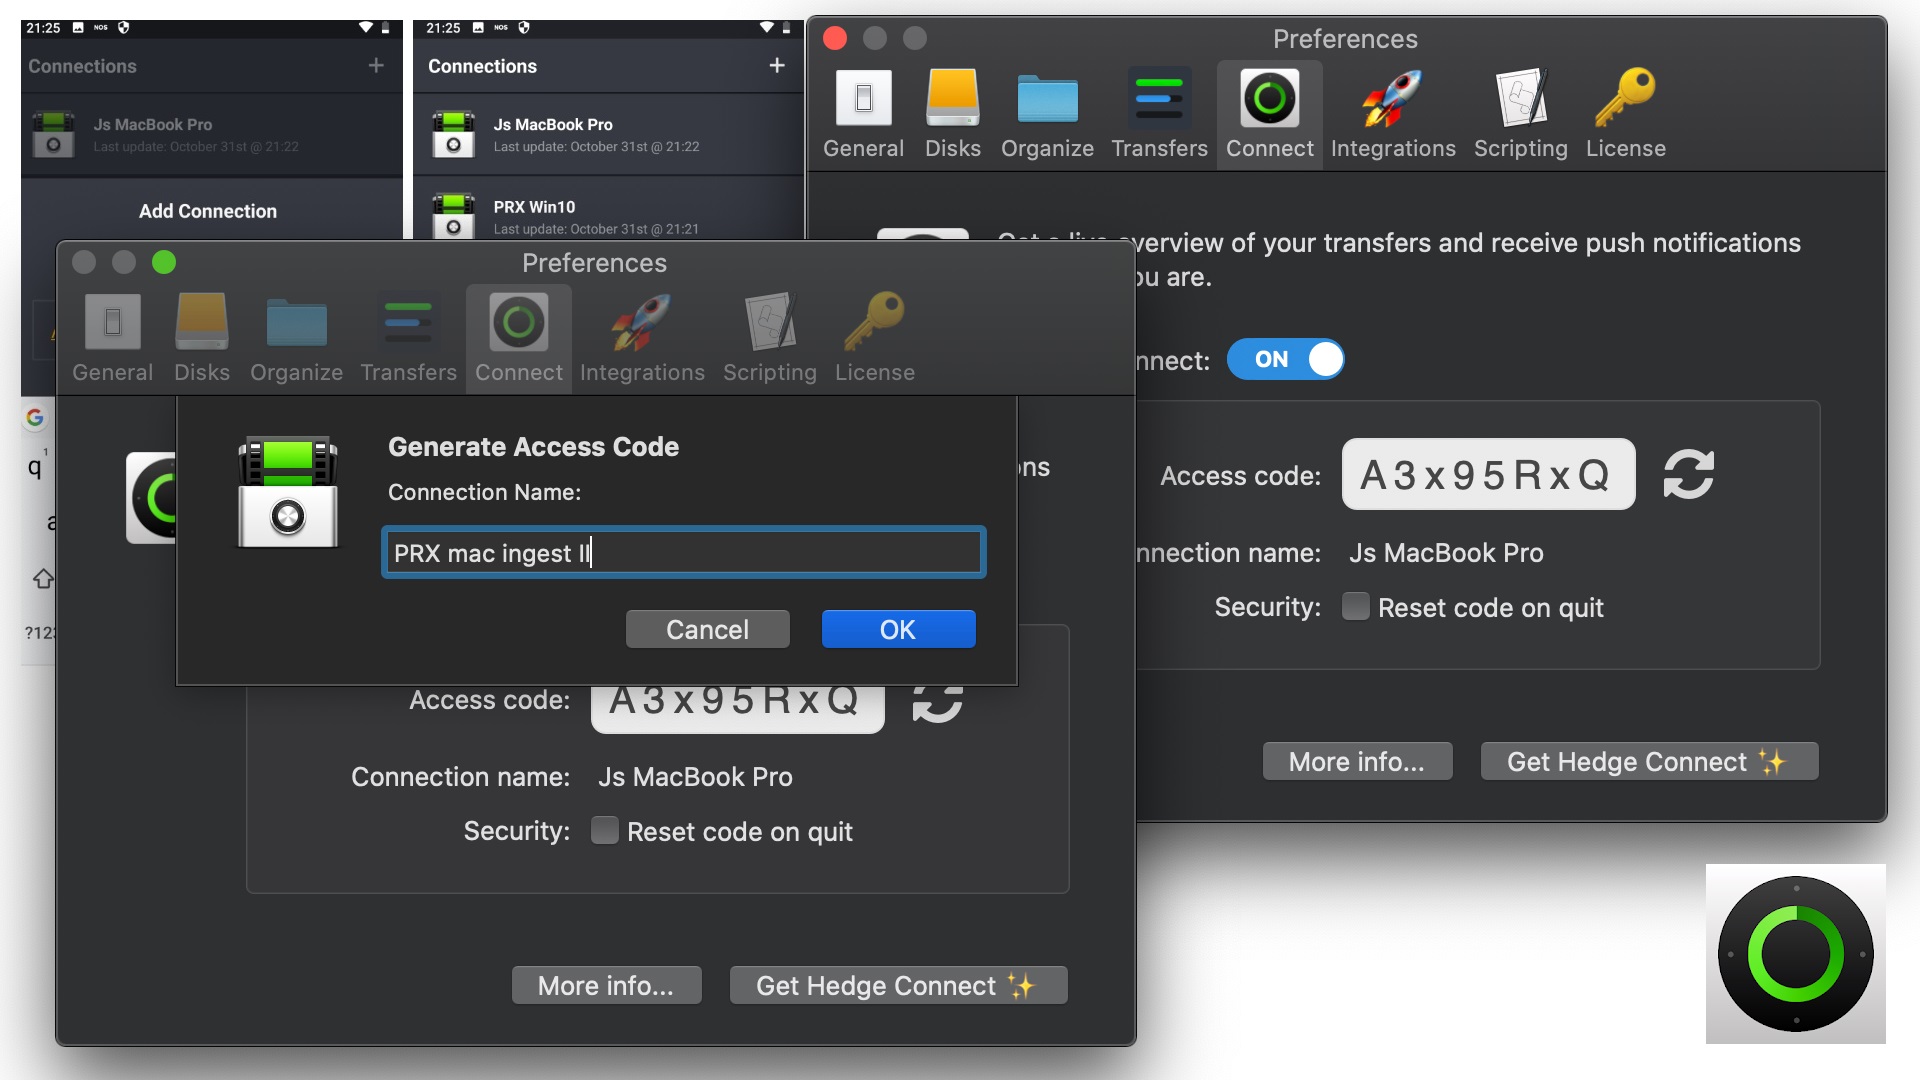The image size is (1920, 1080).
Task: Add connection with plus icon on right phone
Action: 777,65
